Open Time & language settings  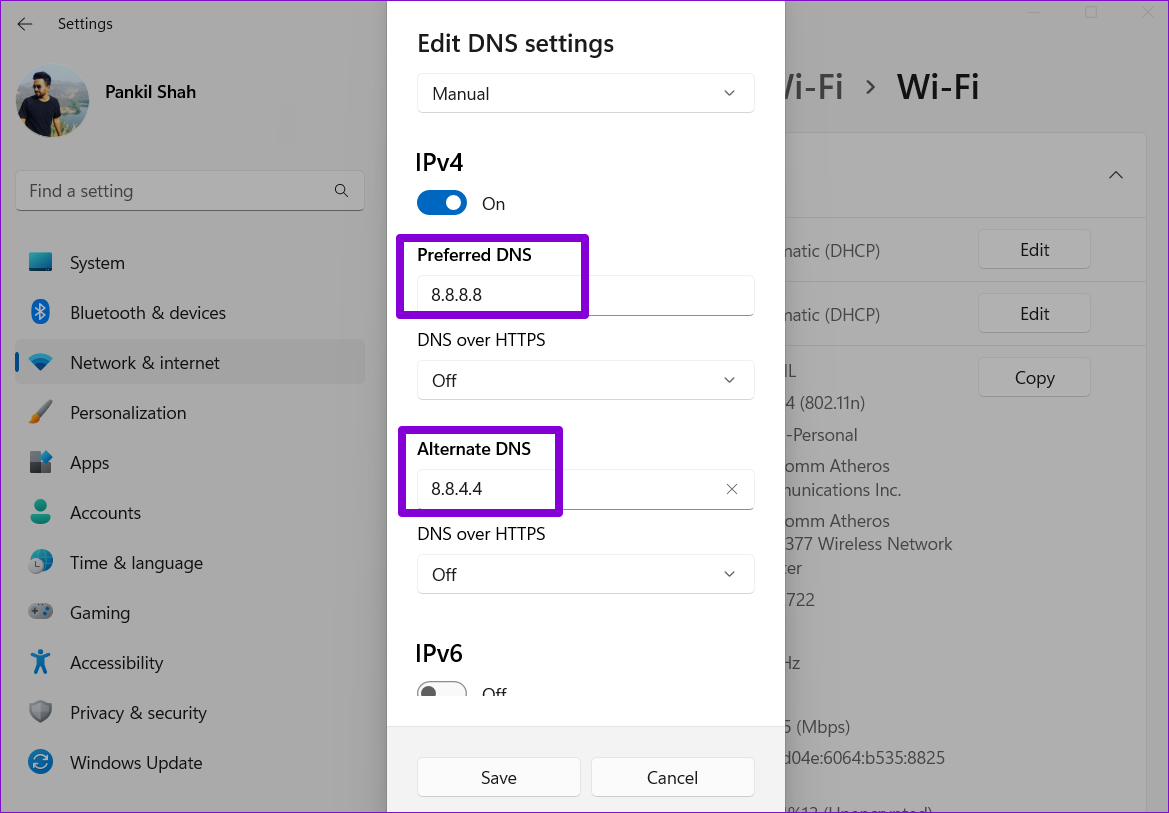(x=136, y=563)
